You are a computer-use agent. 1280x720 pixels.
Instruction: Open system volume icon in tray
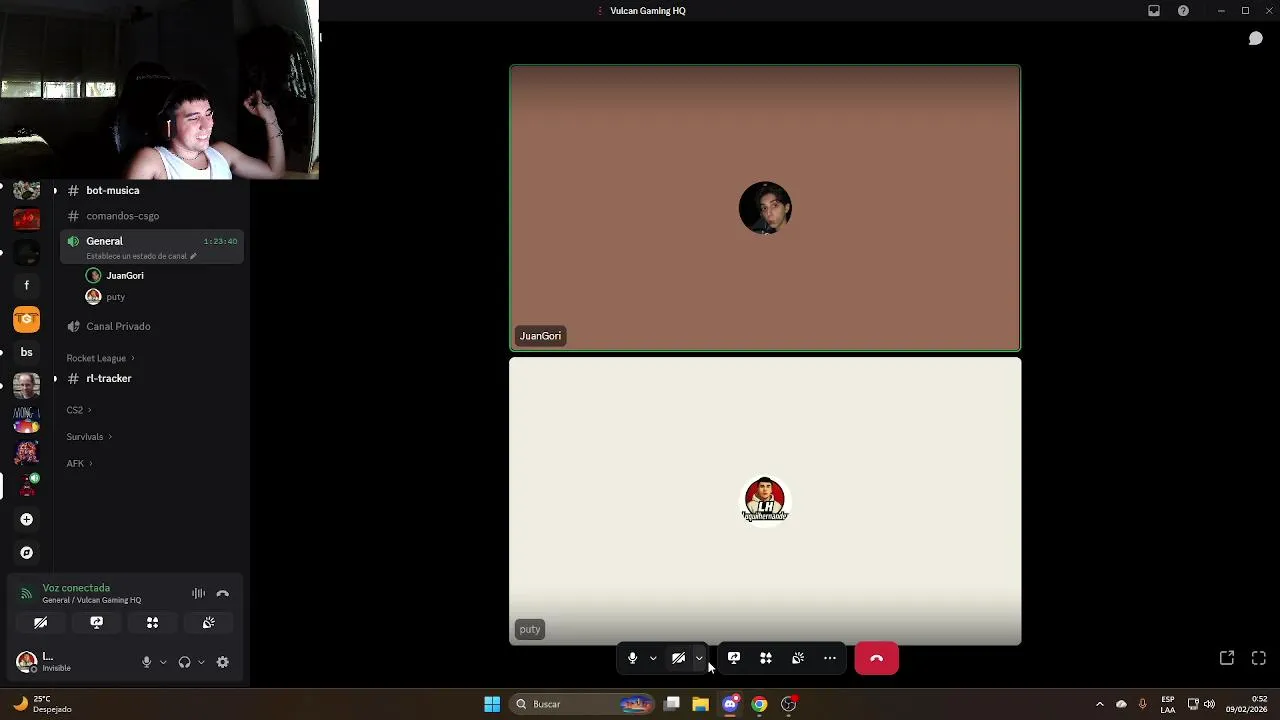1210,704
